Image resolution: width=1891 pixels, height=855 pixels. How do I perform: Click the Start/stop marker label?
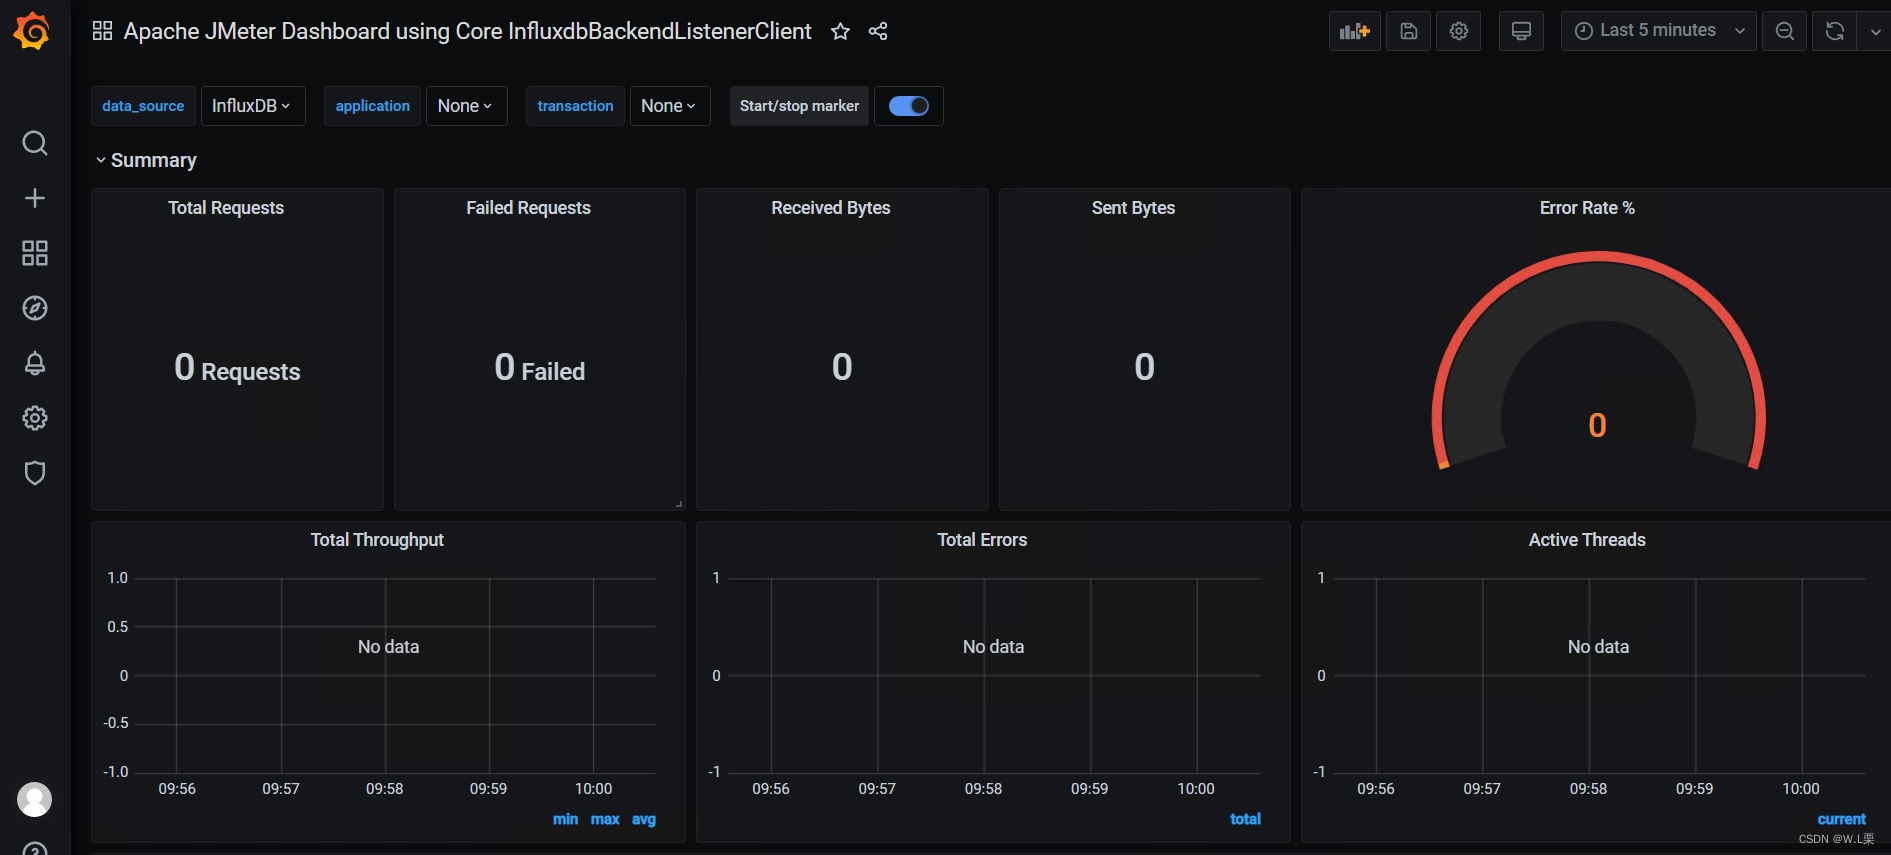coord(799,106)
